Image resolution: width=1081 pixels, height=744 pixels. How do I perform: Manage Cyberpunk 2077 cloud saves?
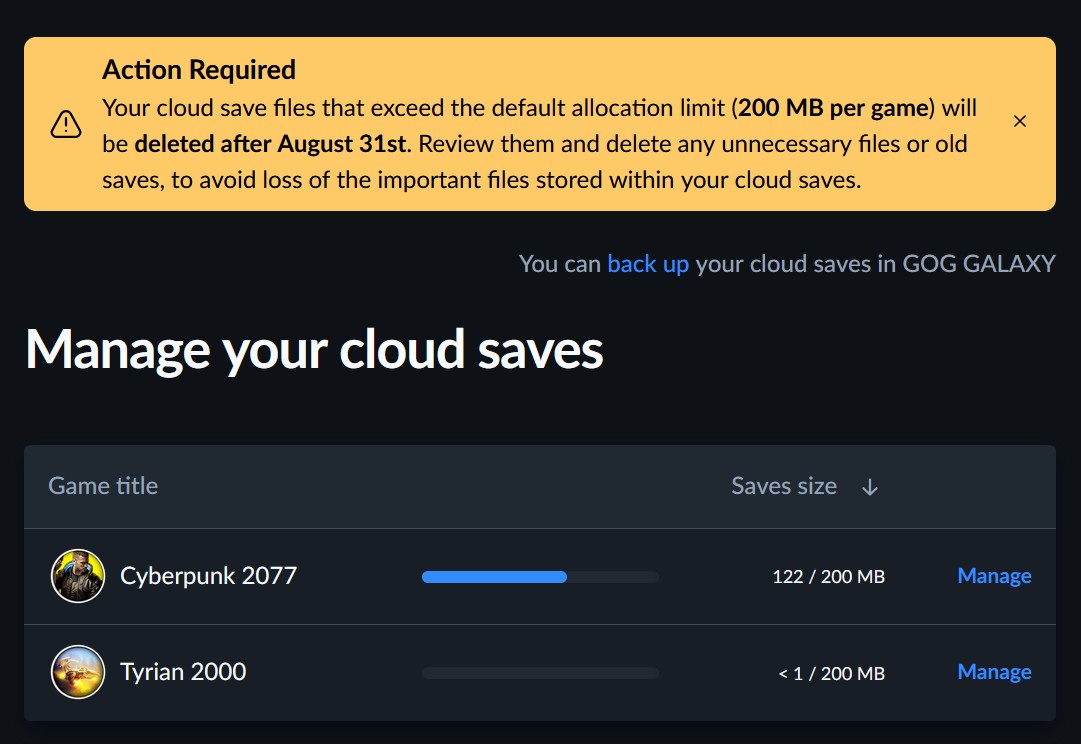coord(994,576)
